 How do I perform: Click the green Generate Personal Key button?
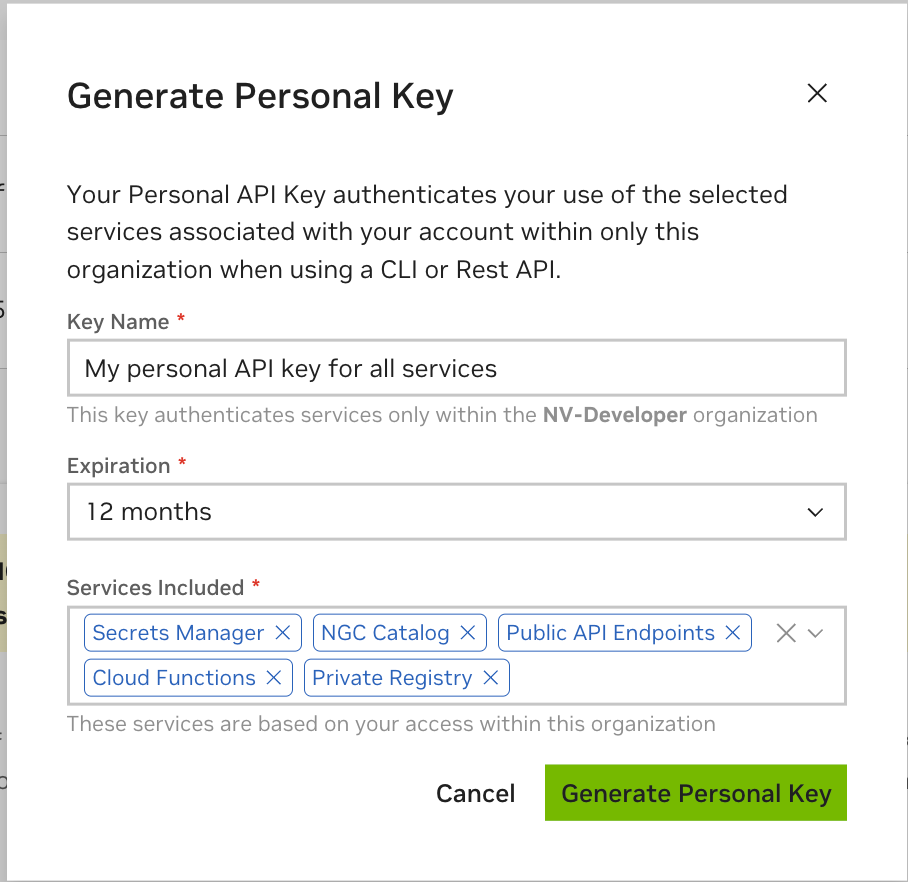tap(696, 793)
